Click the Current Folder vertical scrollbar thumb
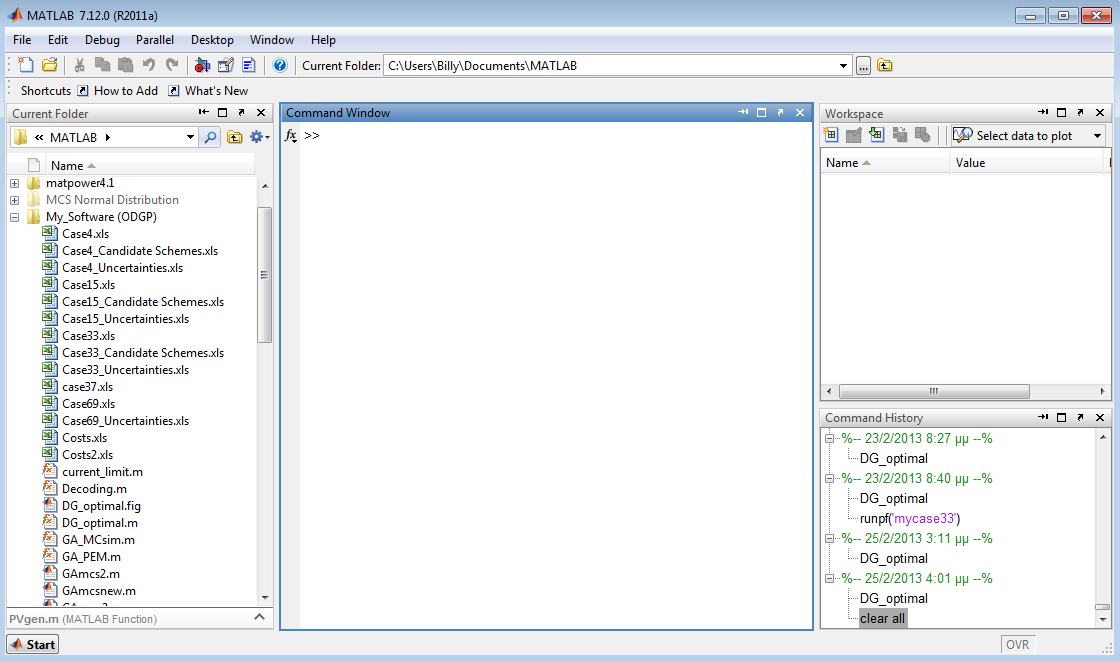Viewport: 1120px width, 661px height. point(264,275)
